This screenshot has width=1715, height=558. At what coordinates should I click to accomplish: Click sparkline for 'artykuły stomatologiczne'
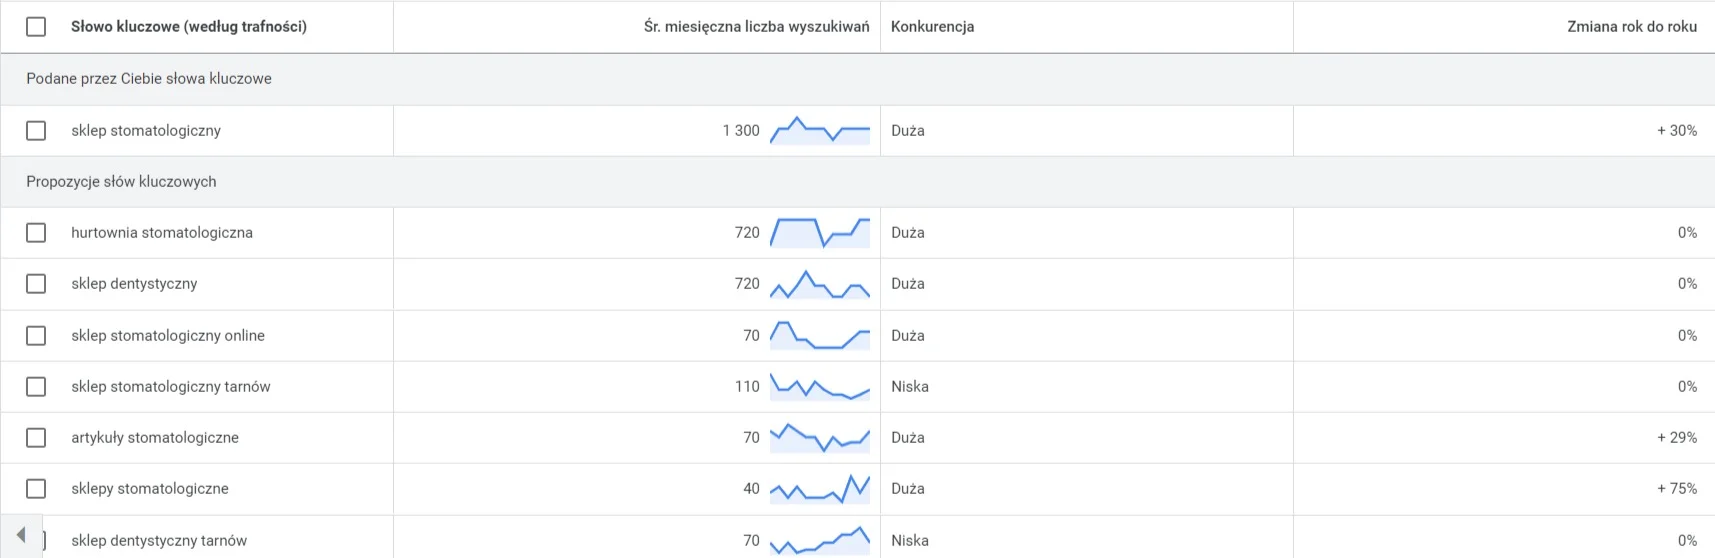[820, 438]
